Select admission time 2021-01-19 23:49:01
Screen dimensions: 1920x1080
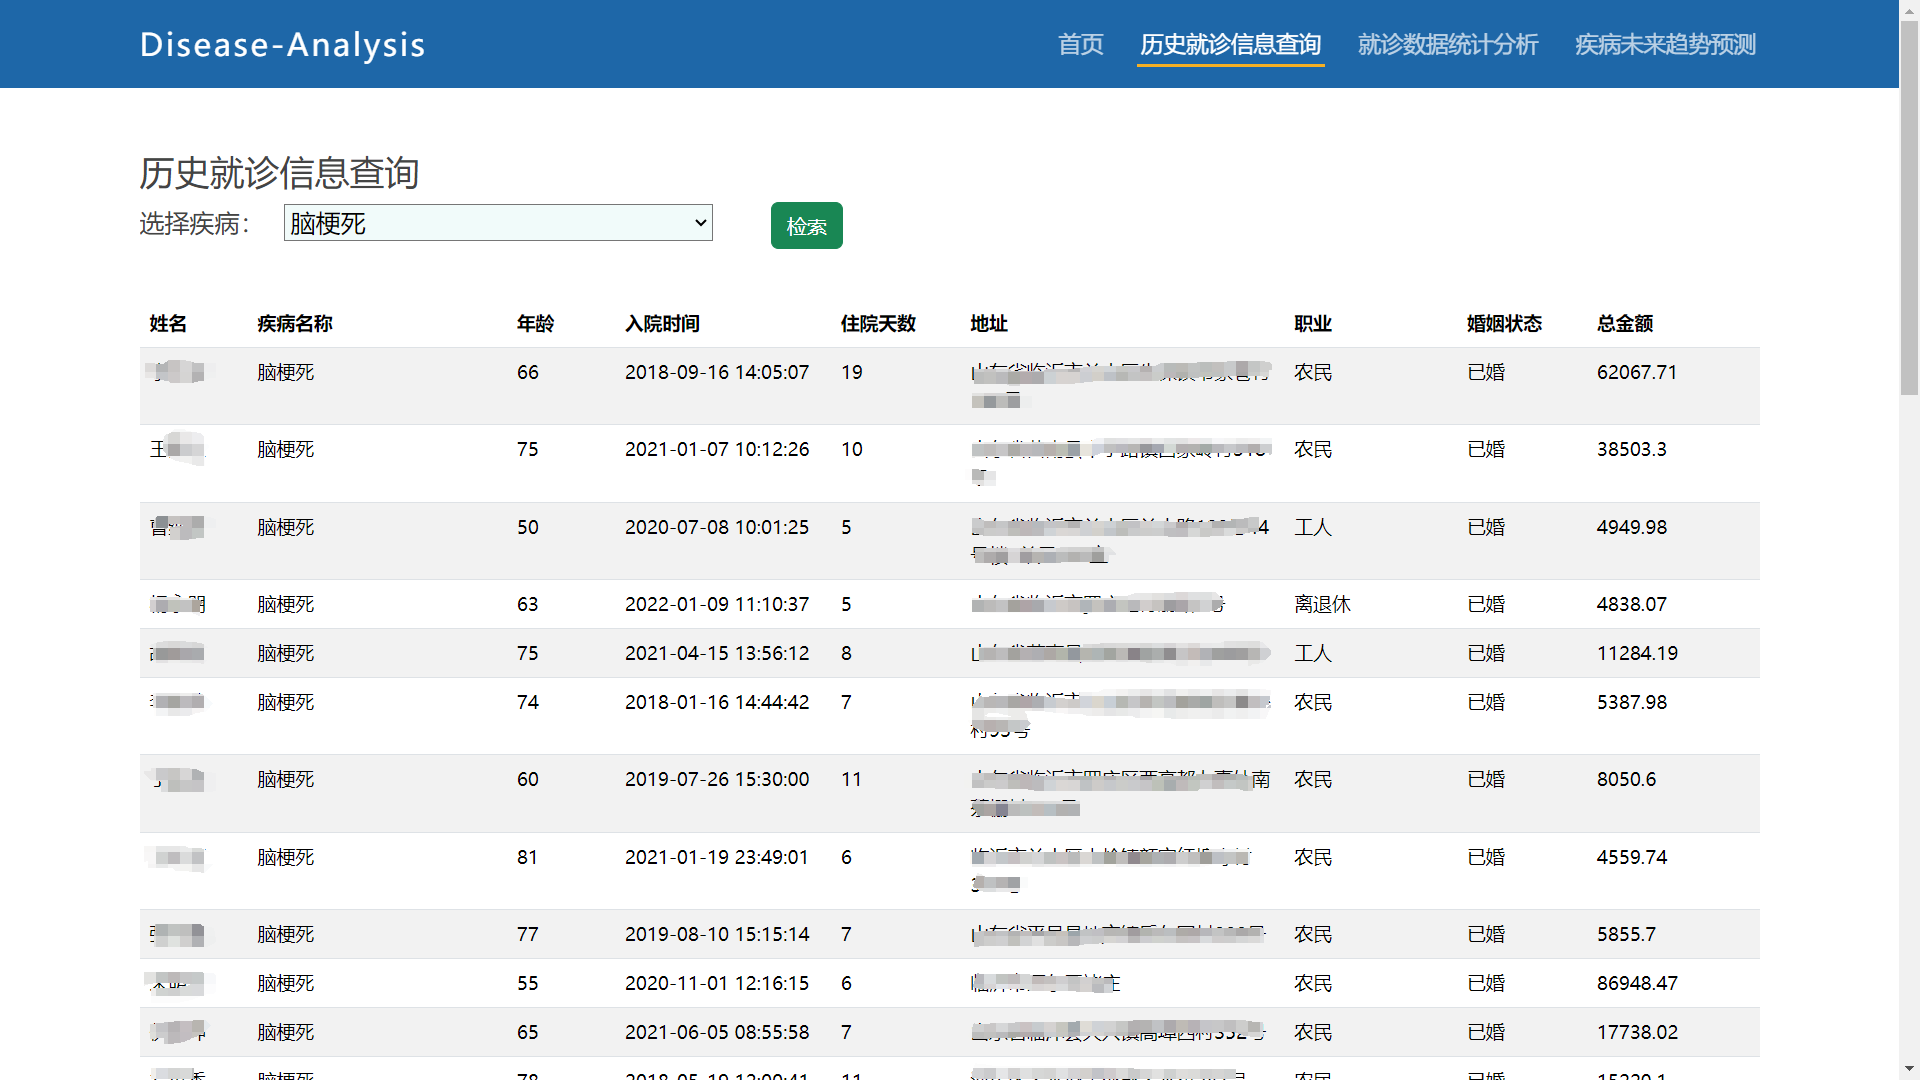pyautogui.click(x=717, y=858)
